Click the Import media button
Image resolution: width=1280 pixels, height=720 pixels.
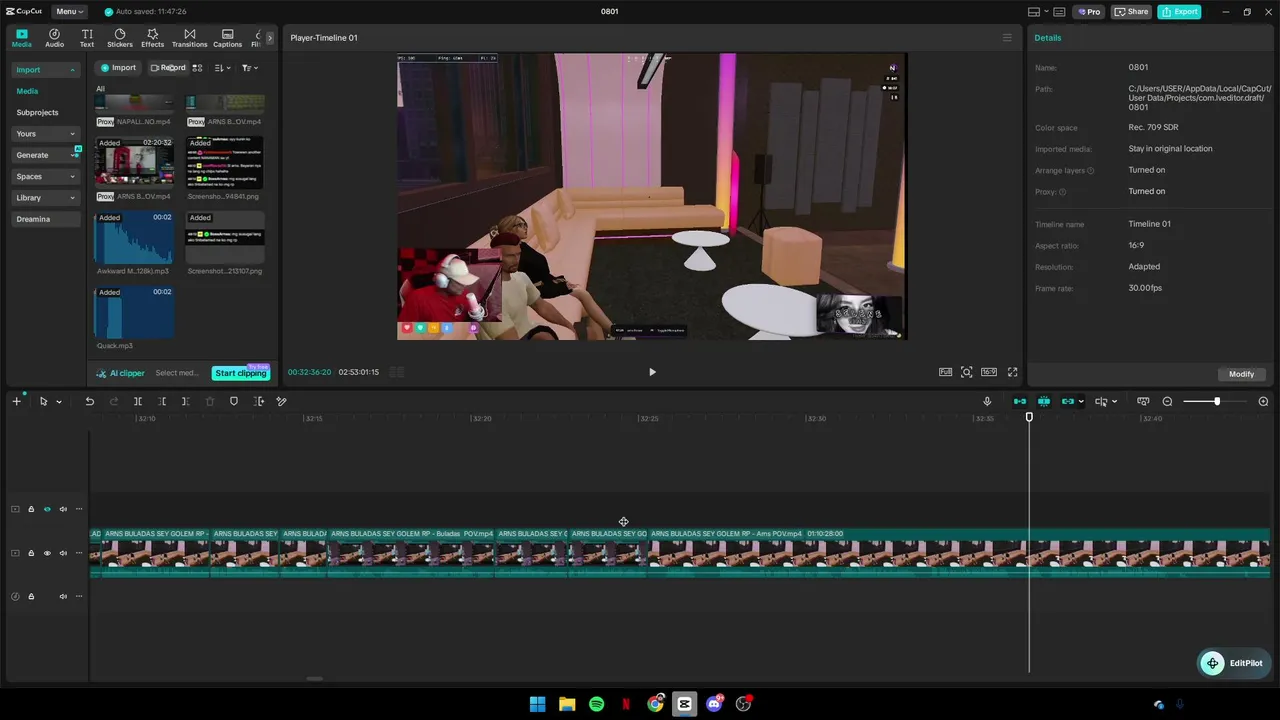118,68
